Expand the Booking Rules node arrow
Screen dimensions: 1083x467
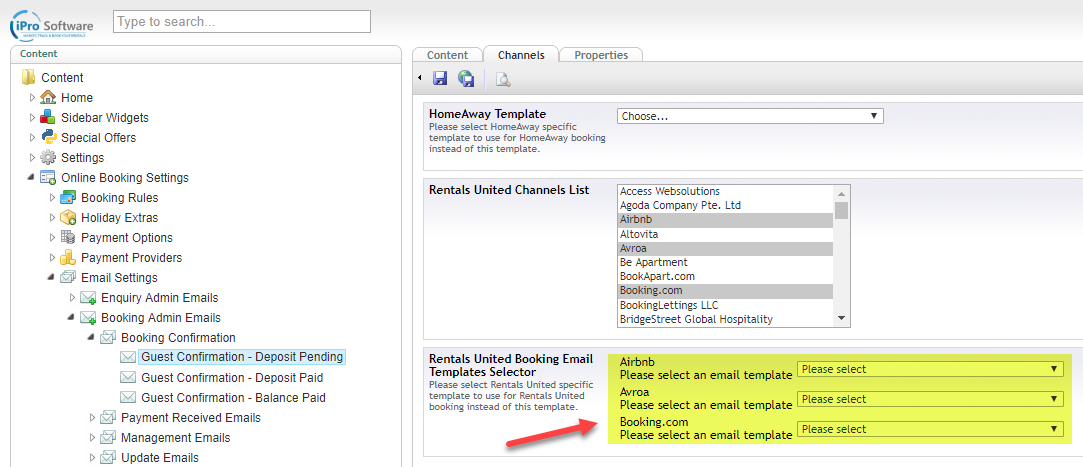click(x=52, y=198)
